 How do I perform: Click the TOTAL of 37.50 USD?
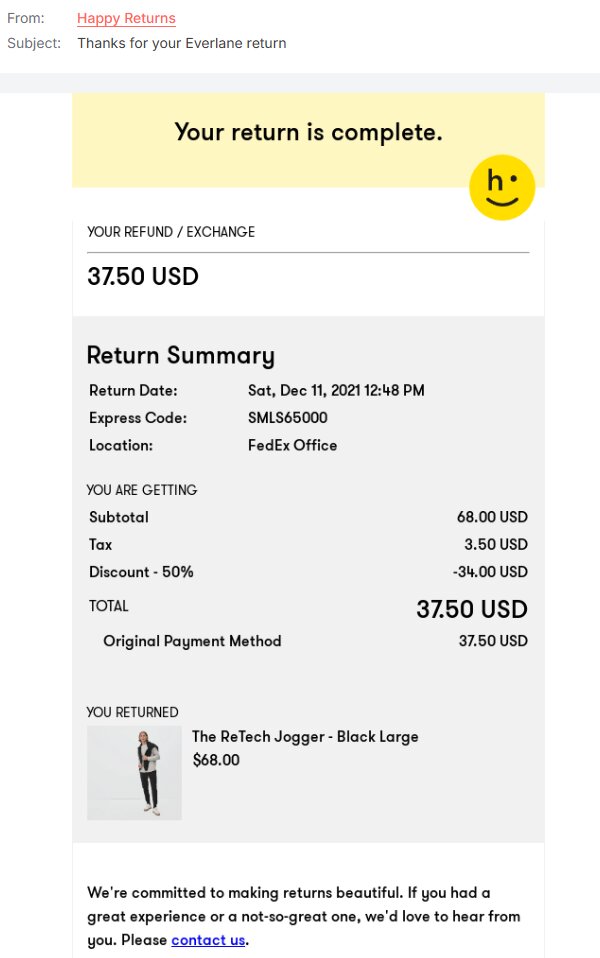(x=471, y=609)
